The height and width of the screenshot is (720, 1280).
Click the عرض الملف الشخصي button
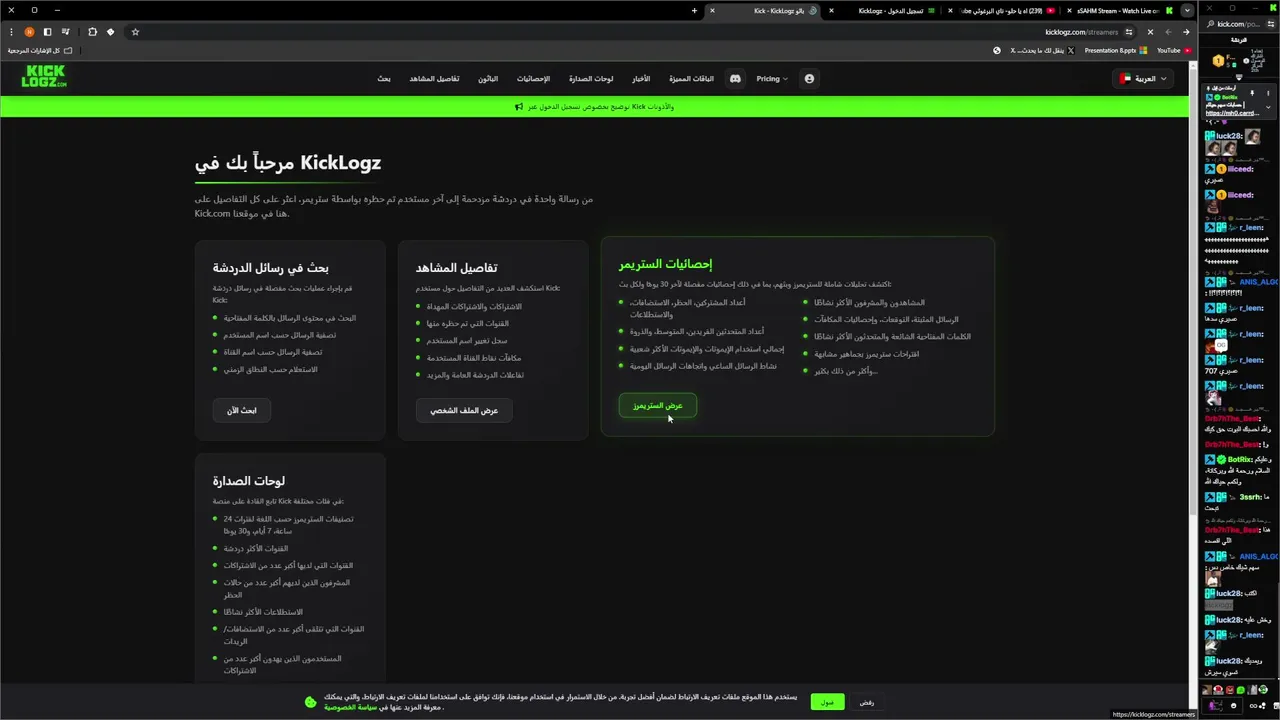point(464,410)
